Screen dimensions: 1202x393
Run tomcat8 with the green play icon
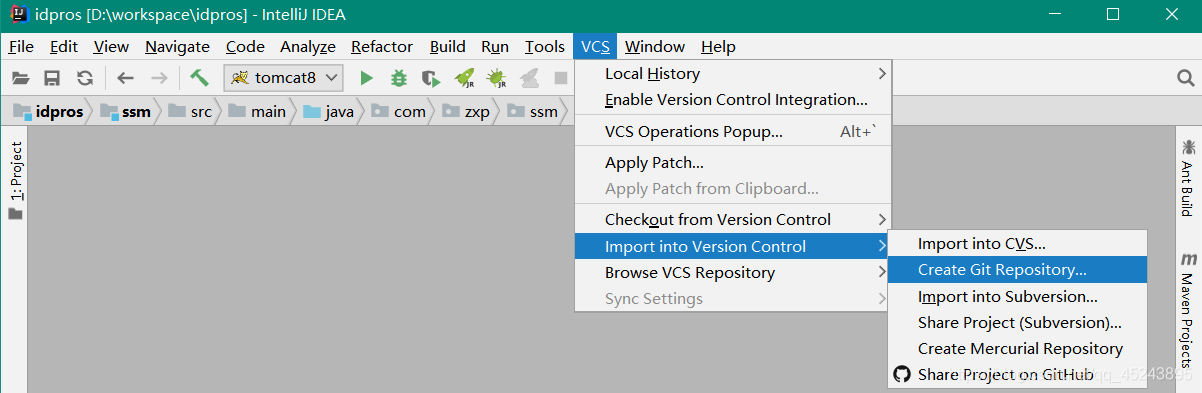pos(367,78)
